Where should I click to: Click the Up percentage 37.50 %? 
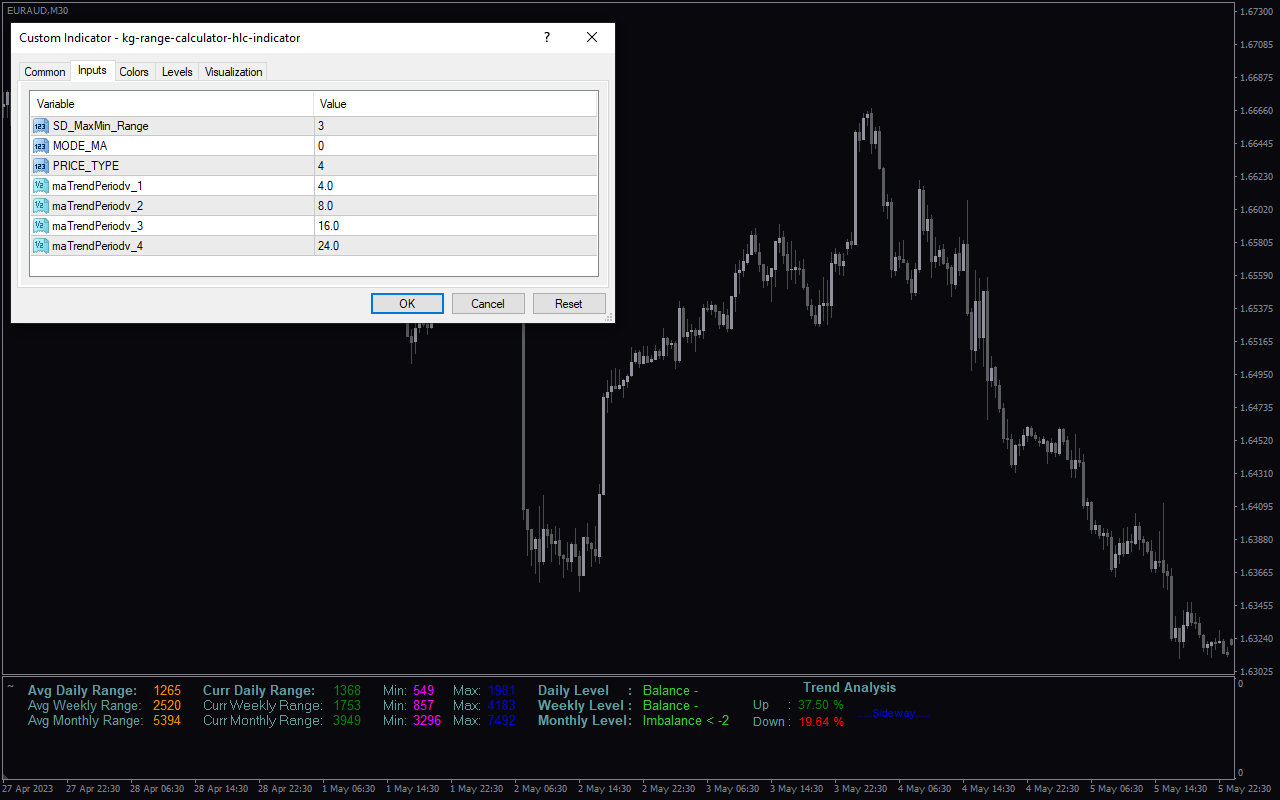click(x=820, y=705)
